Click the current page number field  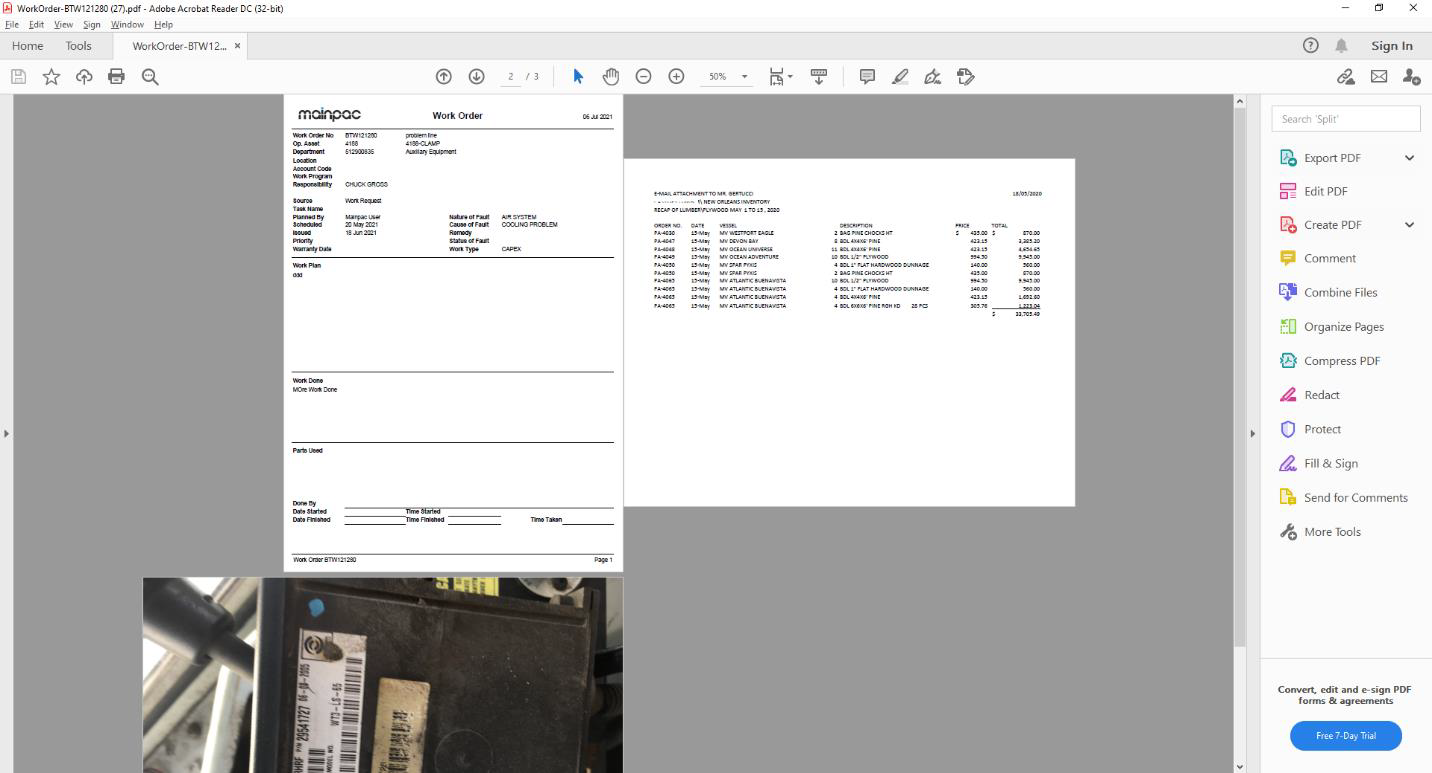tap(510, 77)
